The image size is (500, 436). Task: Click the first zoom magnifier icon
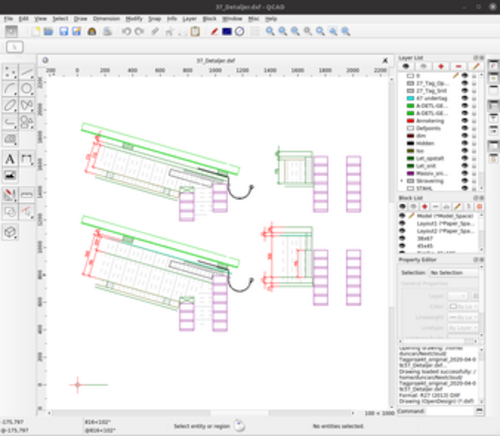coord(270,31)
